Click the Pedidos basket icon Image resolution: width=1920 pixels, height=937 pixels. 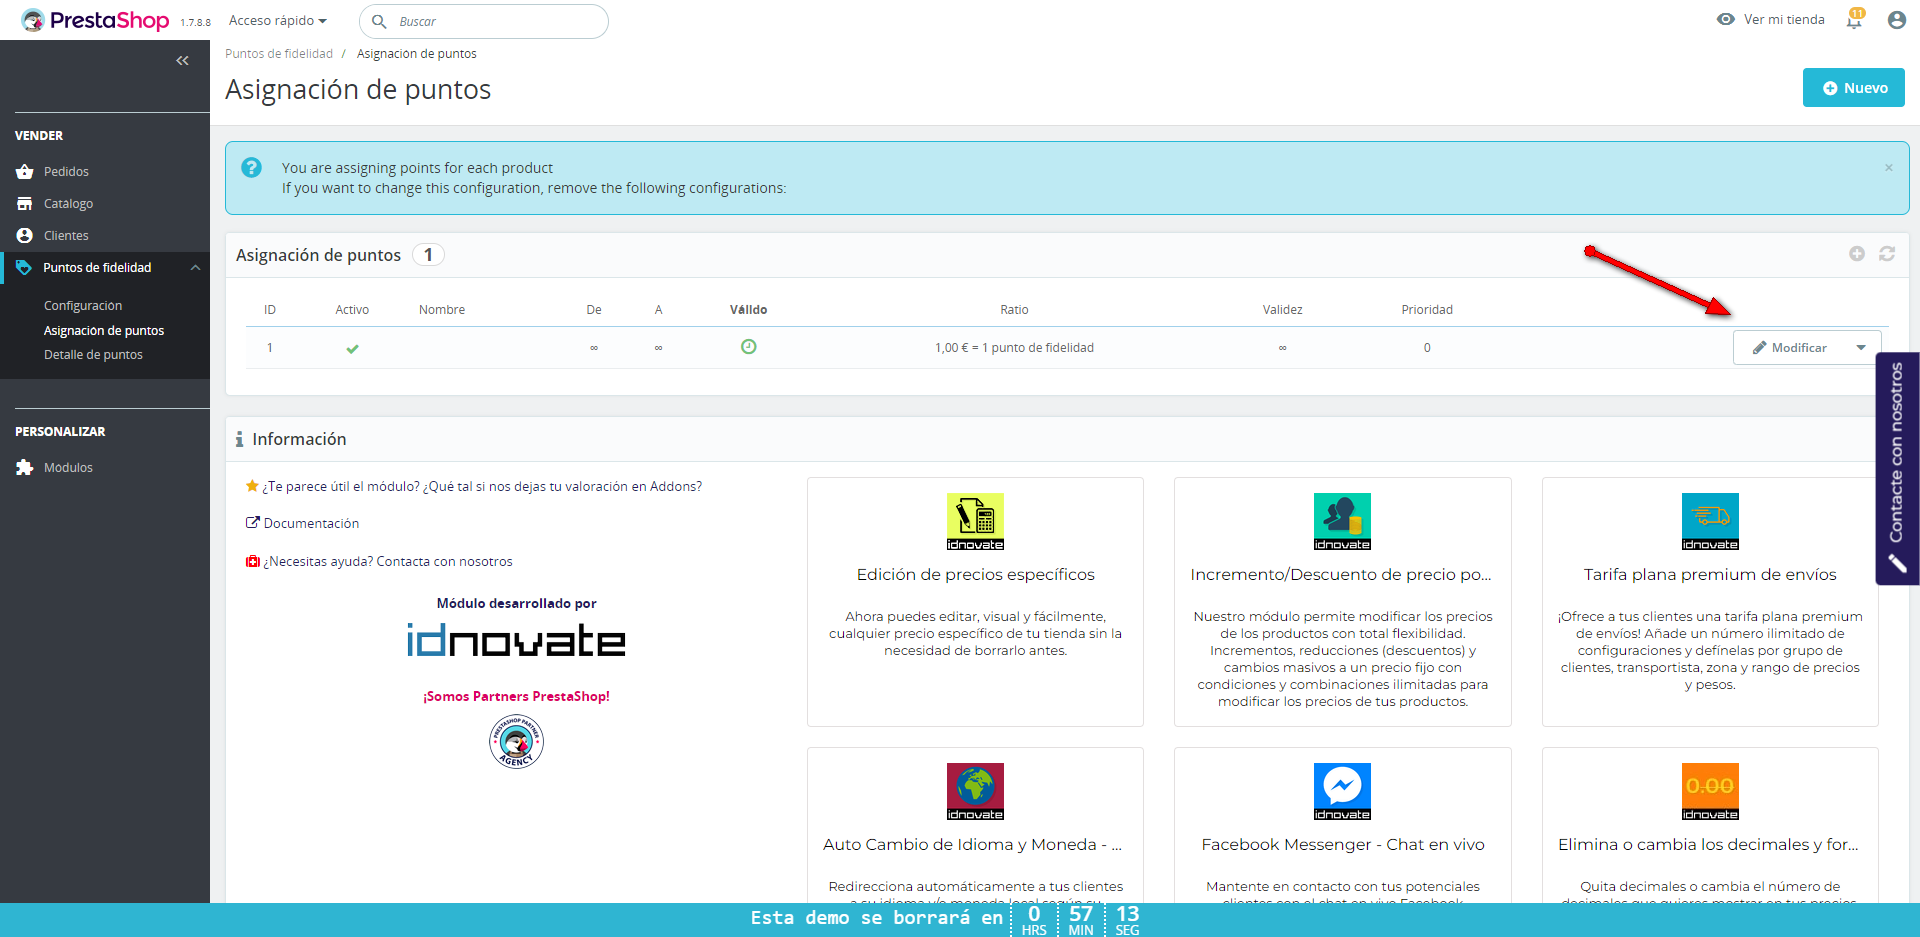click(x=25, y=172)
